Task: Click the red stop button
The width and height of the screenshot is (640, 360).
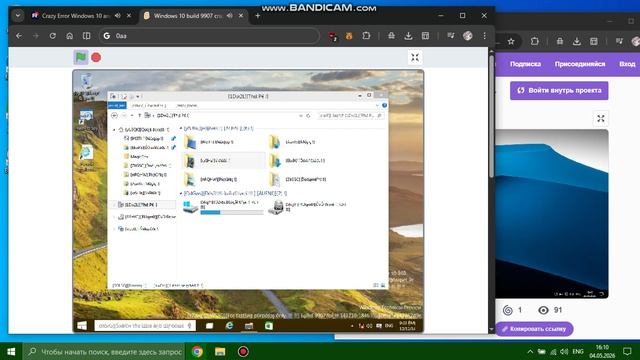Action: [96, 58]
